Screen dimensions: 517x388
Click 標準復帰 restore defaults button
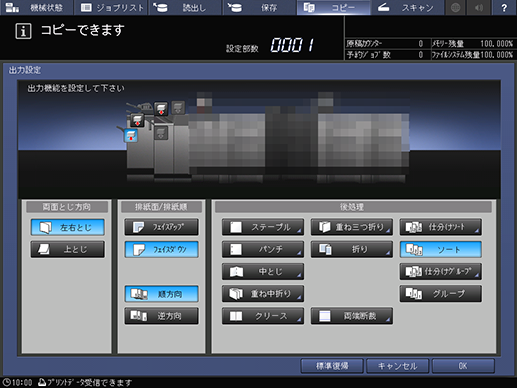tap(332, 366)
